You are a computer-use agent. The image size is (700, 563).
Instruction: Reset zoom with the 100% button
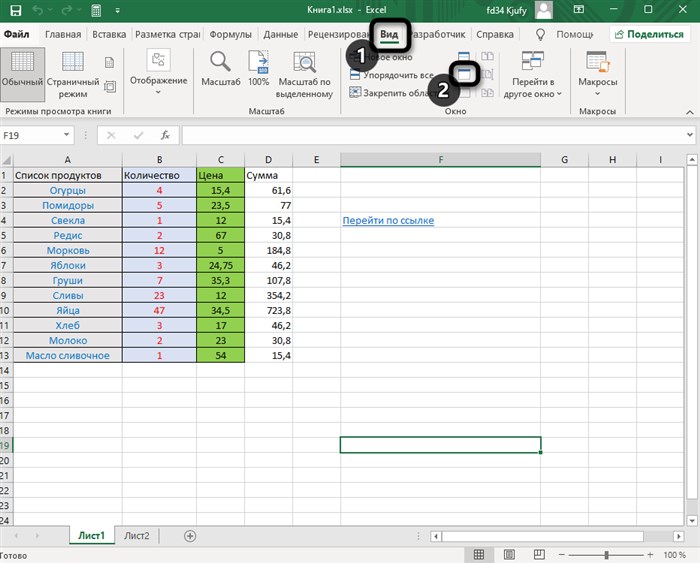pos(258,69)
